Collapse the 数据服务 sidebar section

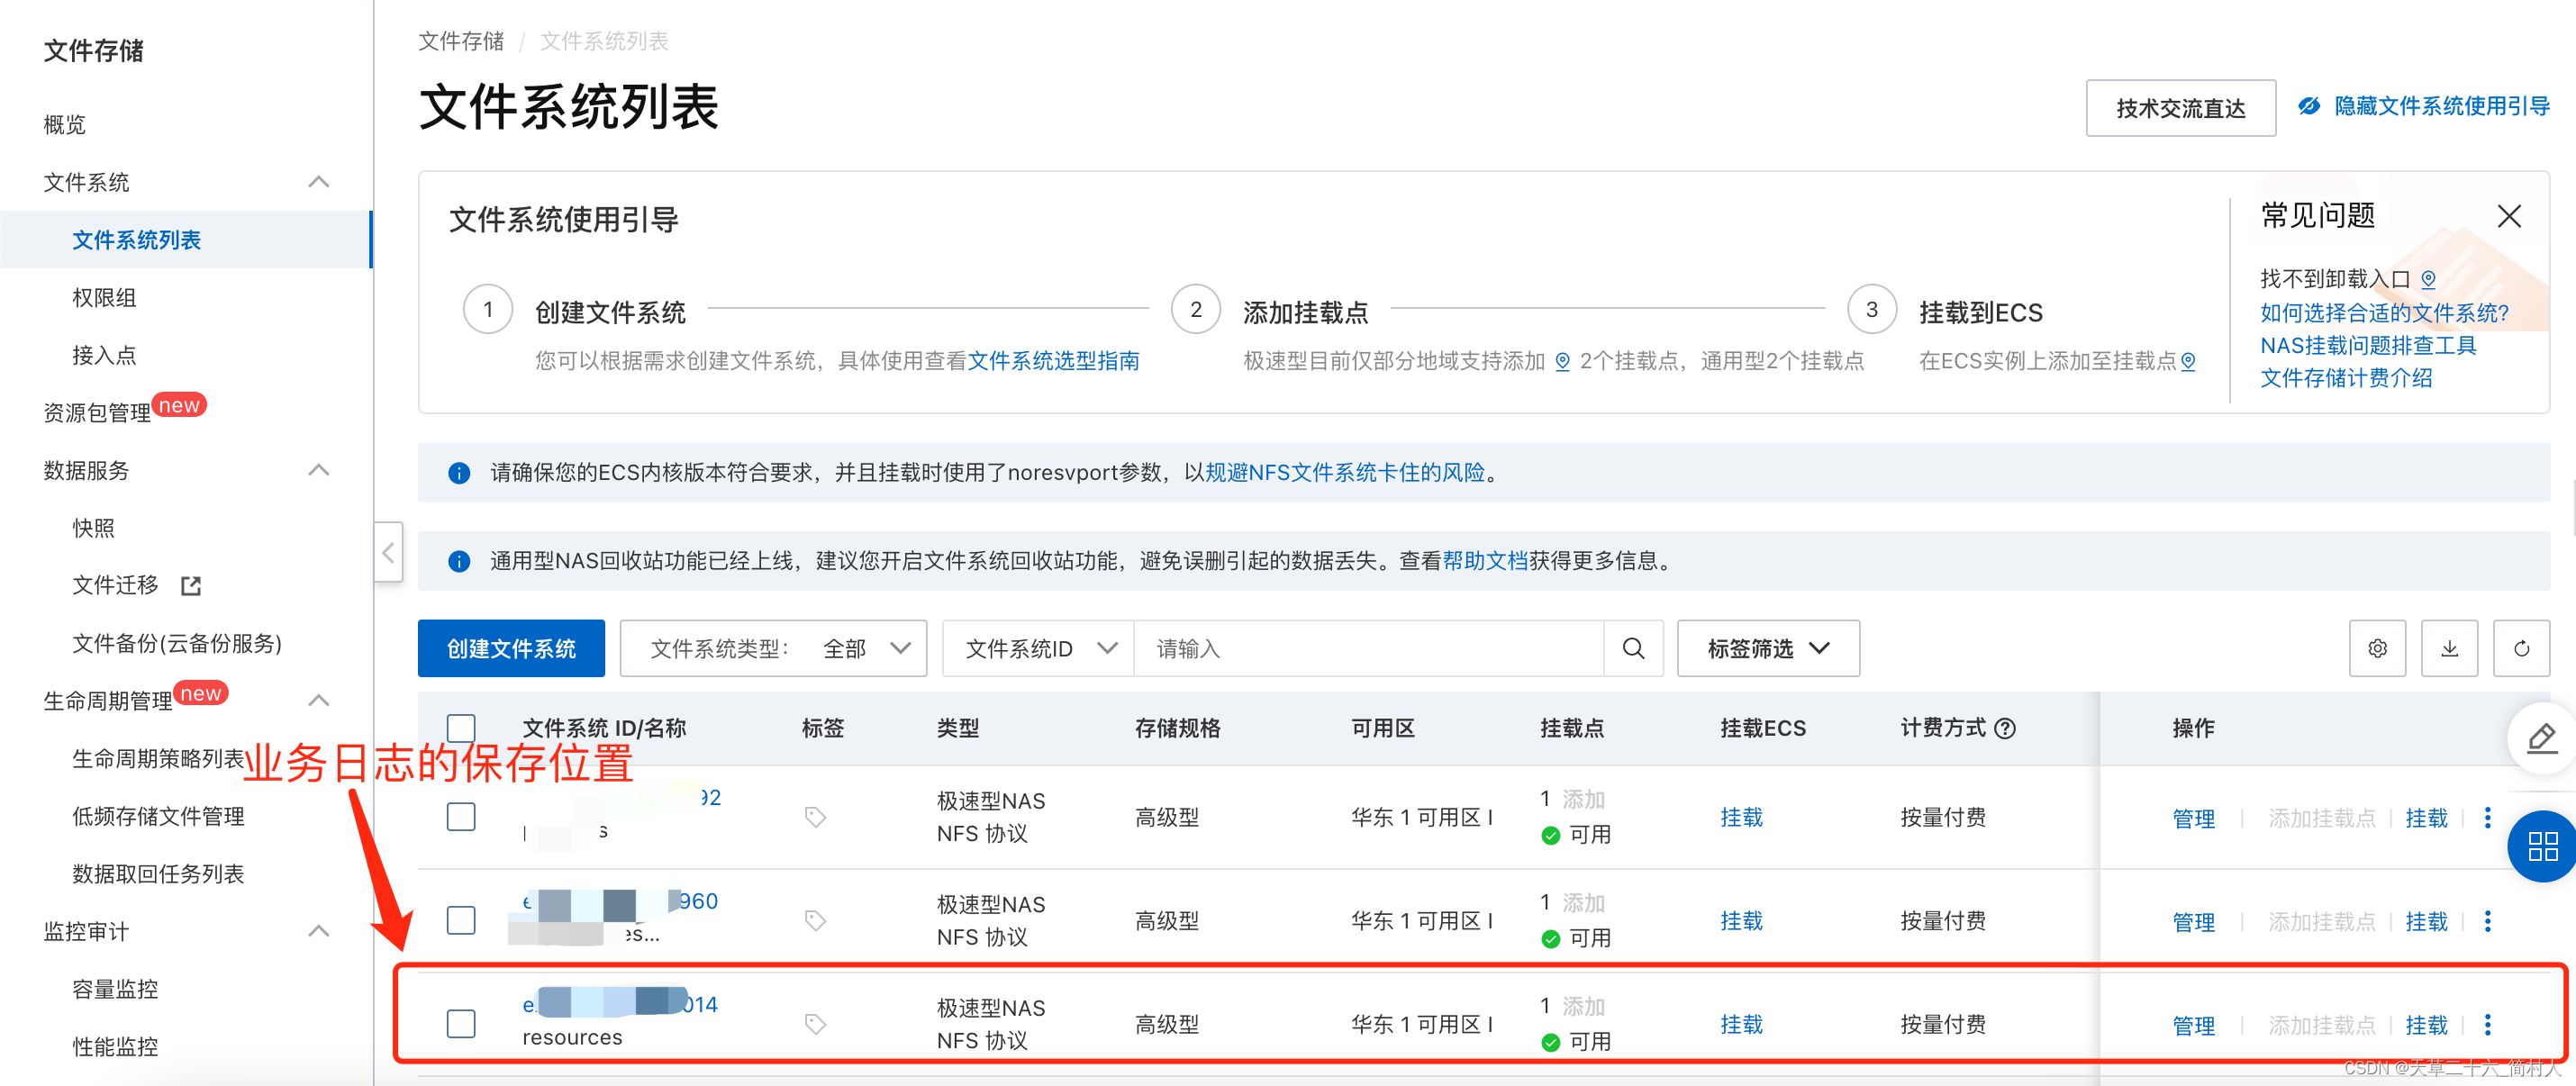click(x=319, y=470)
